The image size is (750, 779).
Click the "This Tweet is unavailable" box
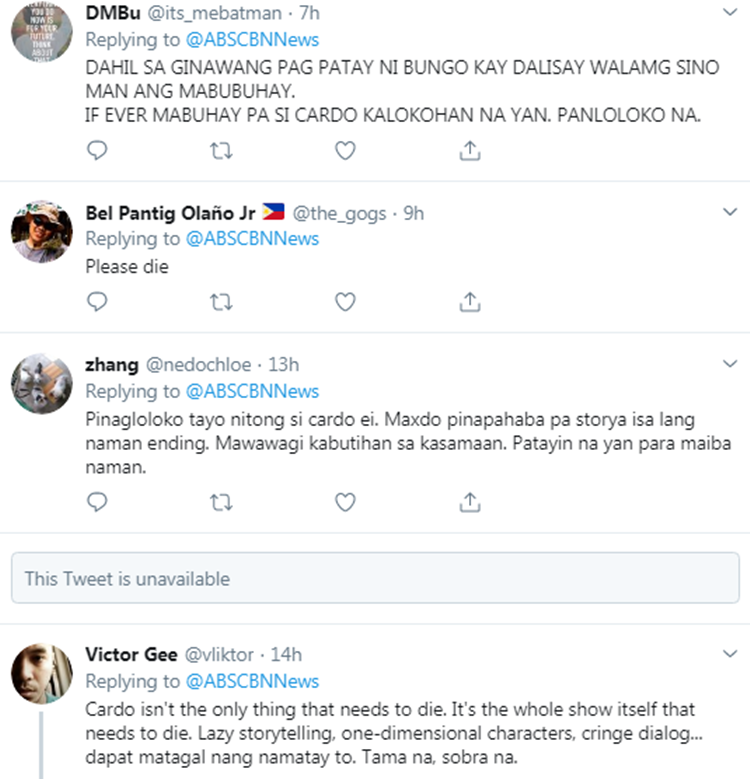375,579
